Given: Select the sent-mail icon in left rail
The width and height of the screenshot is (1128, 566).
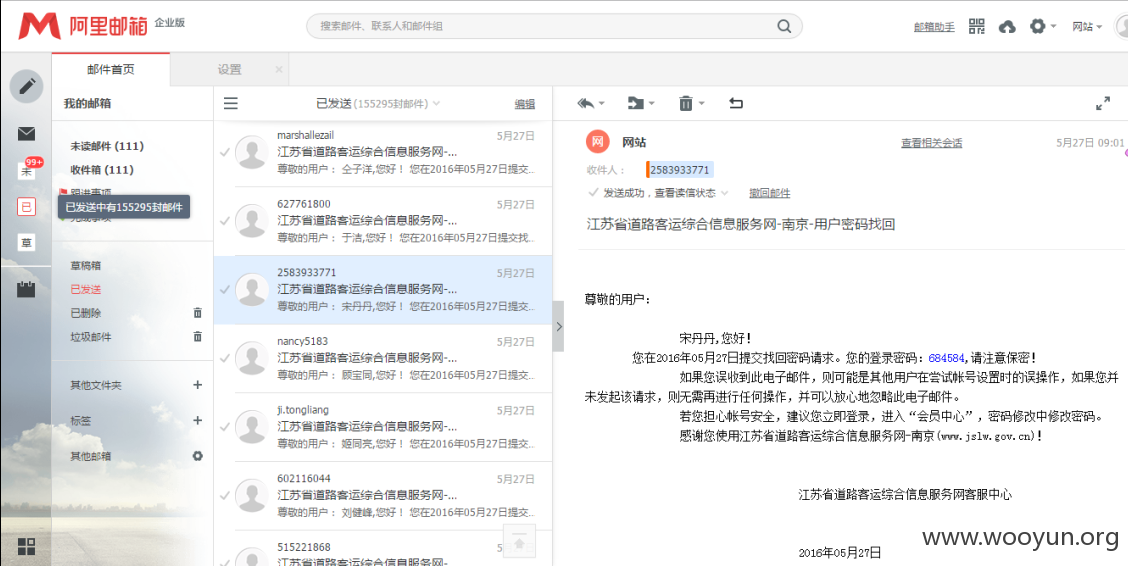Looking at the screenshot, I should point(27,207).
